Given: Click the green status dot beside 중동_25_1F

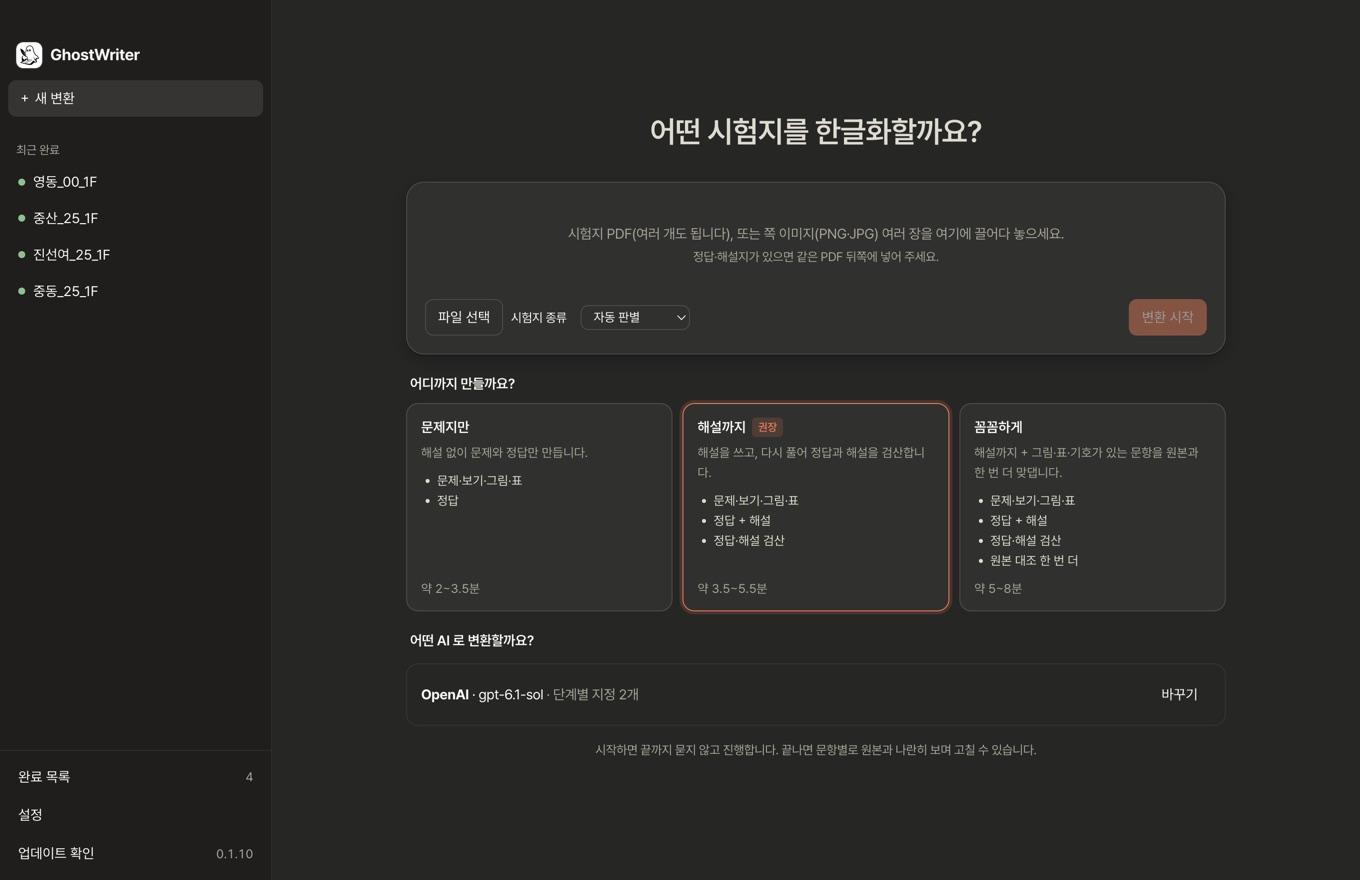Looking at the screenshot, I should 22,291.
